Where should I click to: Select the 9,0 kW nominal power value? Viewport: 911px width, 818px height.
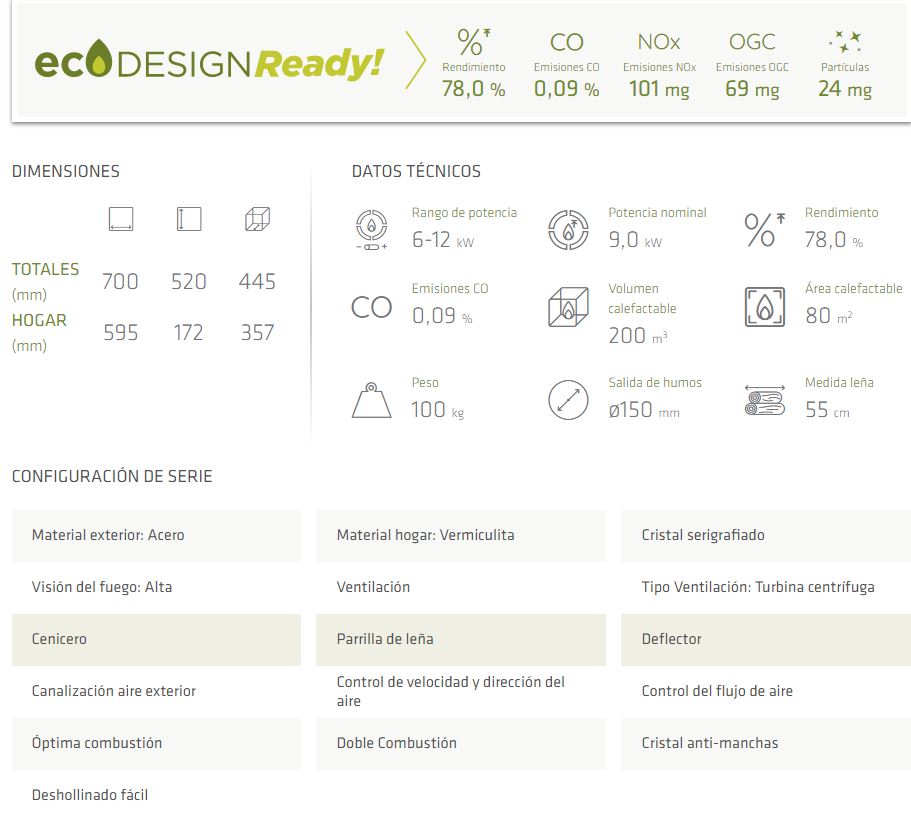tap(635, 239)
